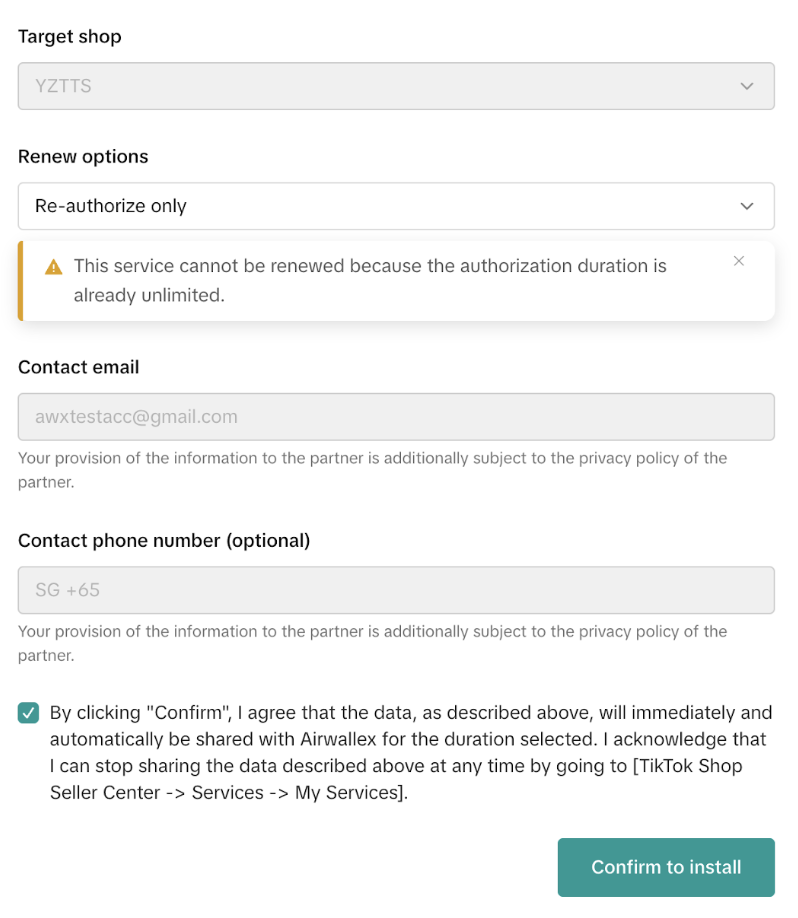Click the agreement text mentioning Airwallex
The width and height of the screenshot is (798, 918).
tap(408, 740)
